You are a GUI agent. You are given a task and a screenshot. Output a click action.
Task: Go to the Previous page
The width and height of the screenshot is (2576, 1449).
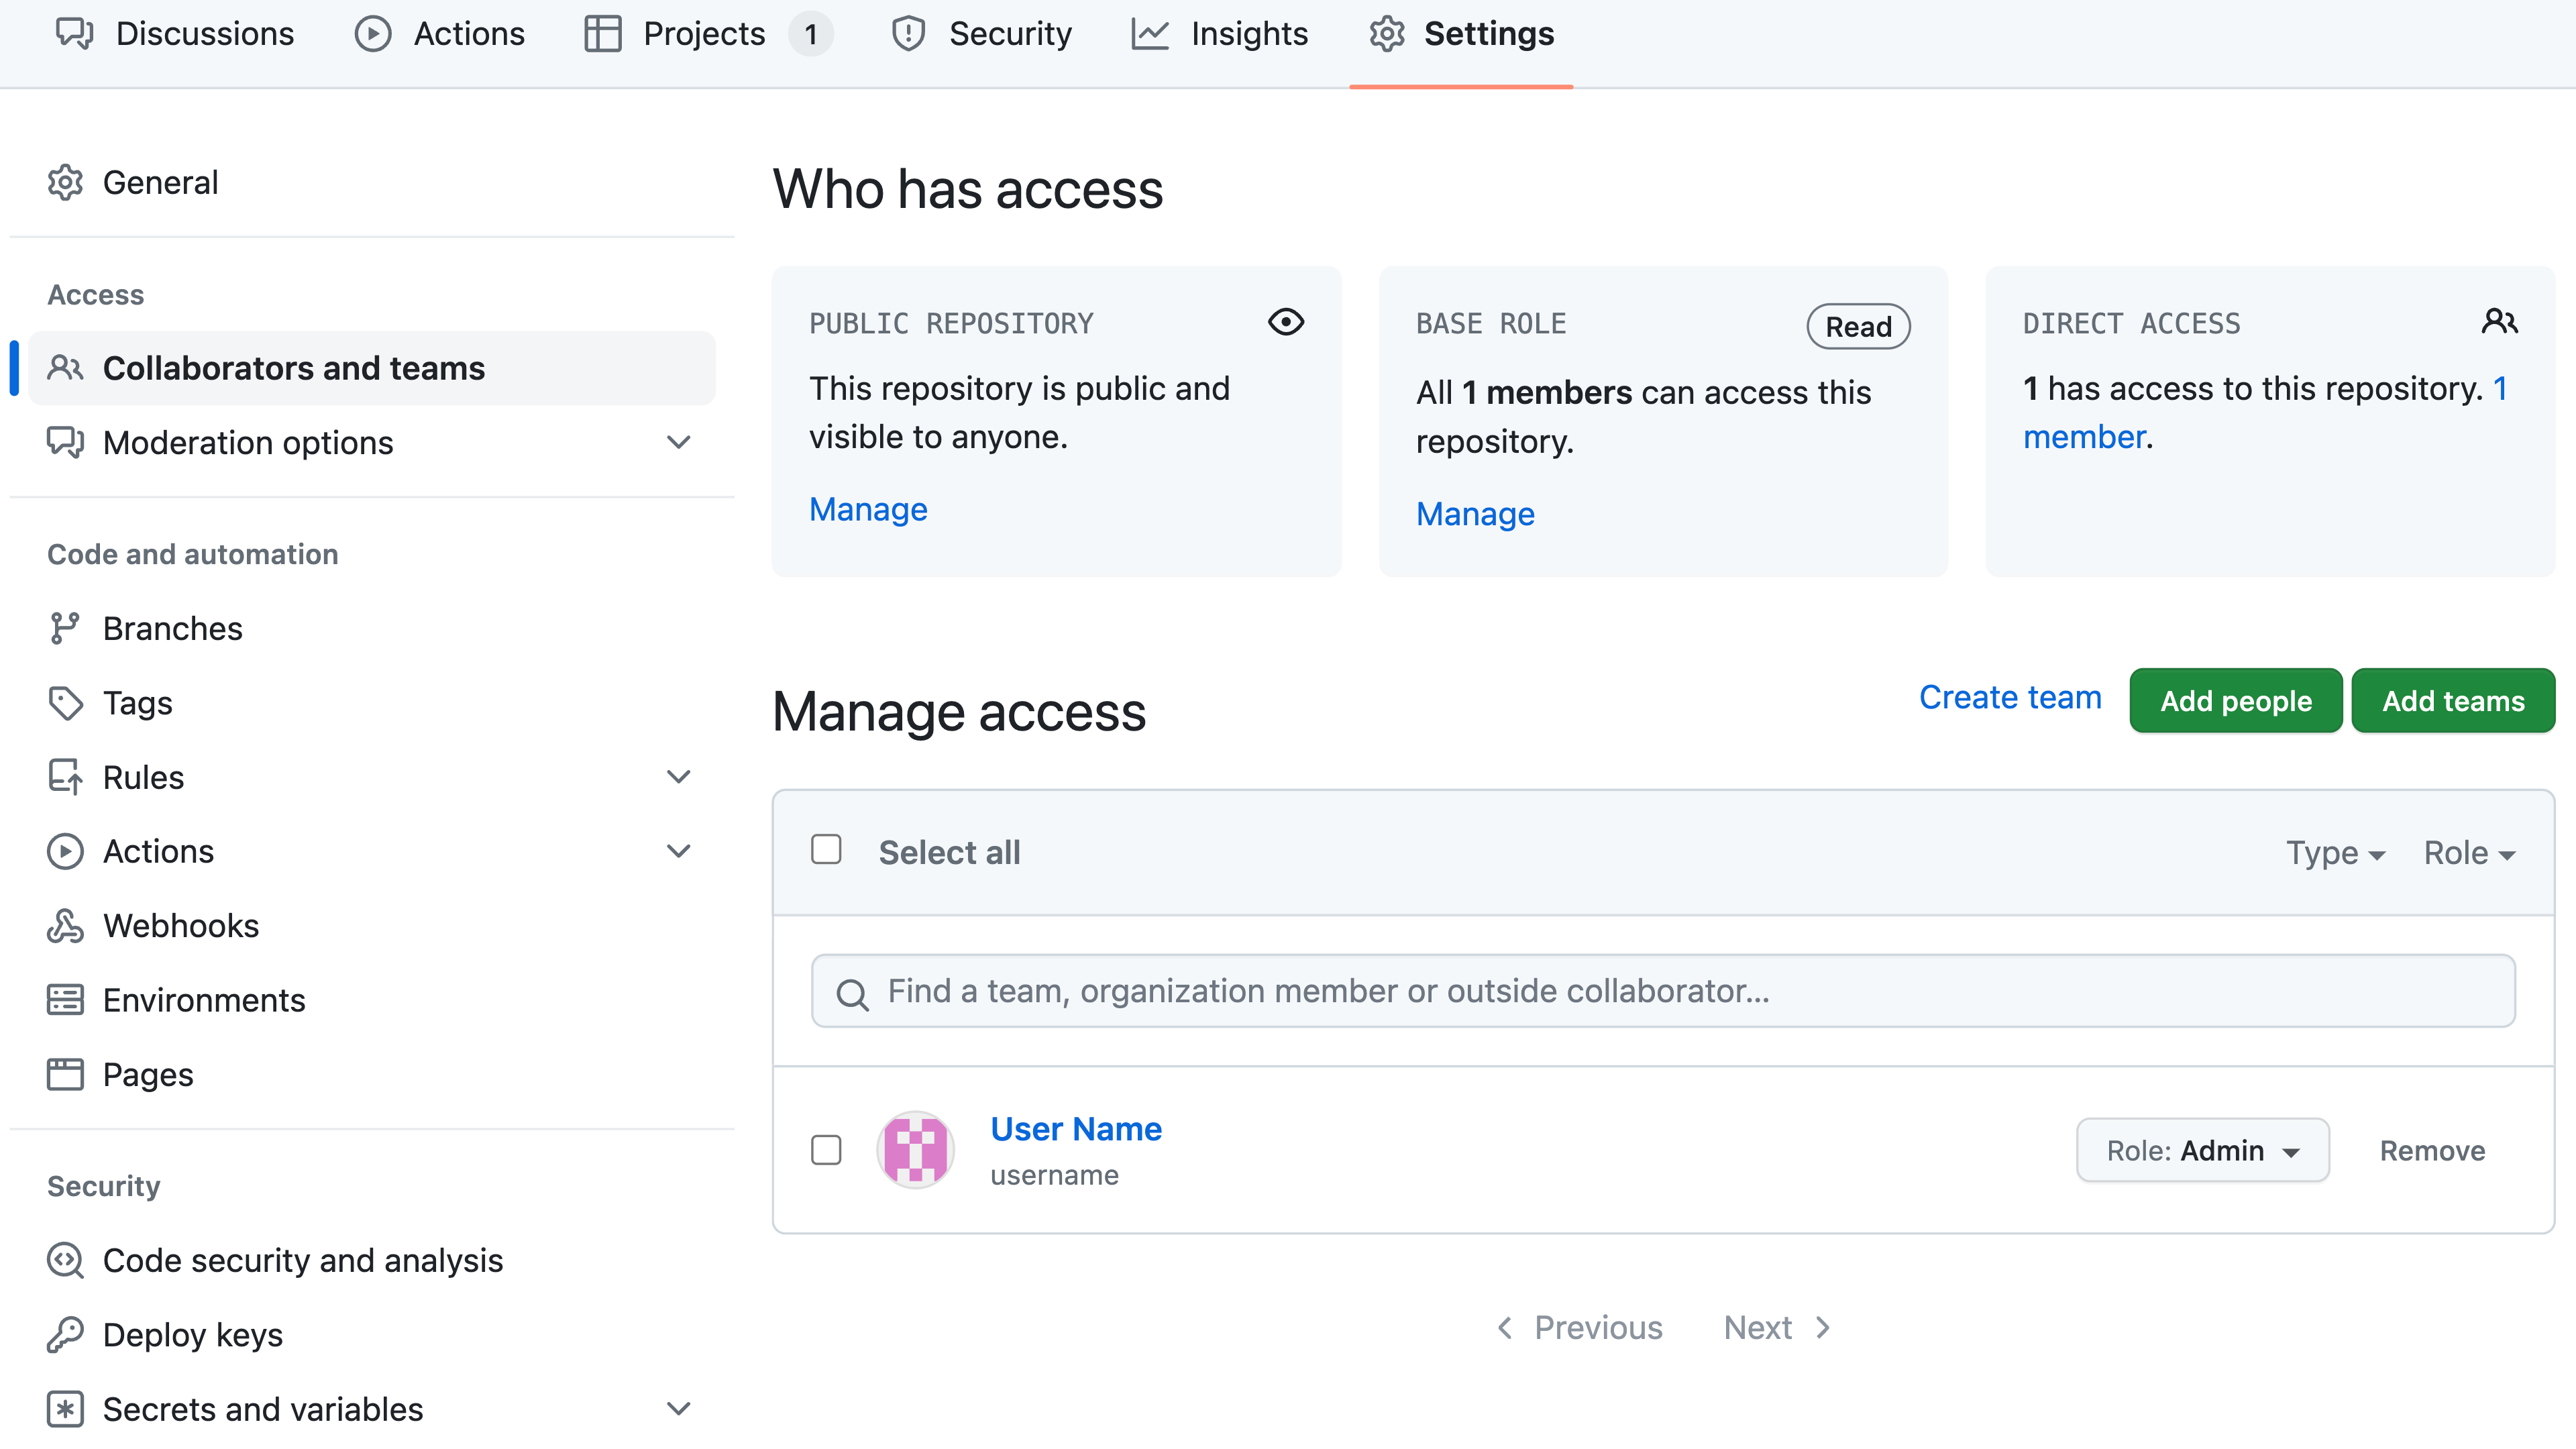click(x=1580, y=1327)
